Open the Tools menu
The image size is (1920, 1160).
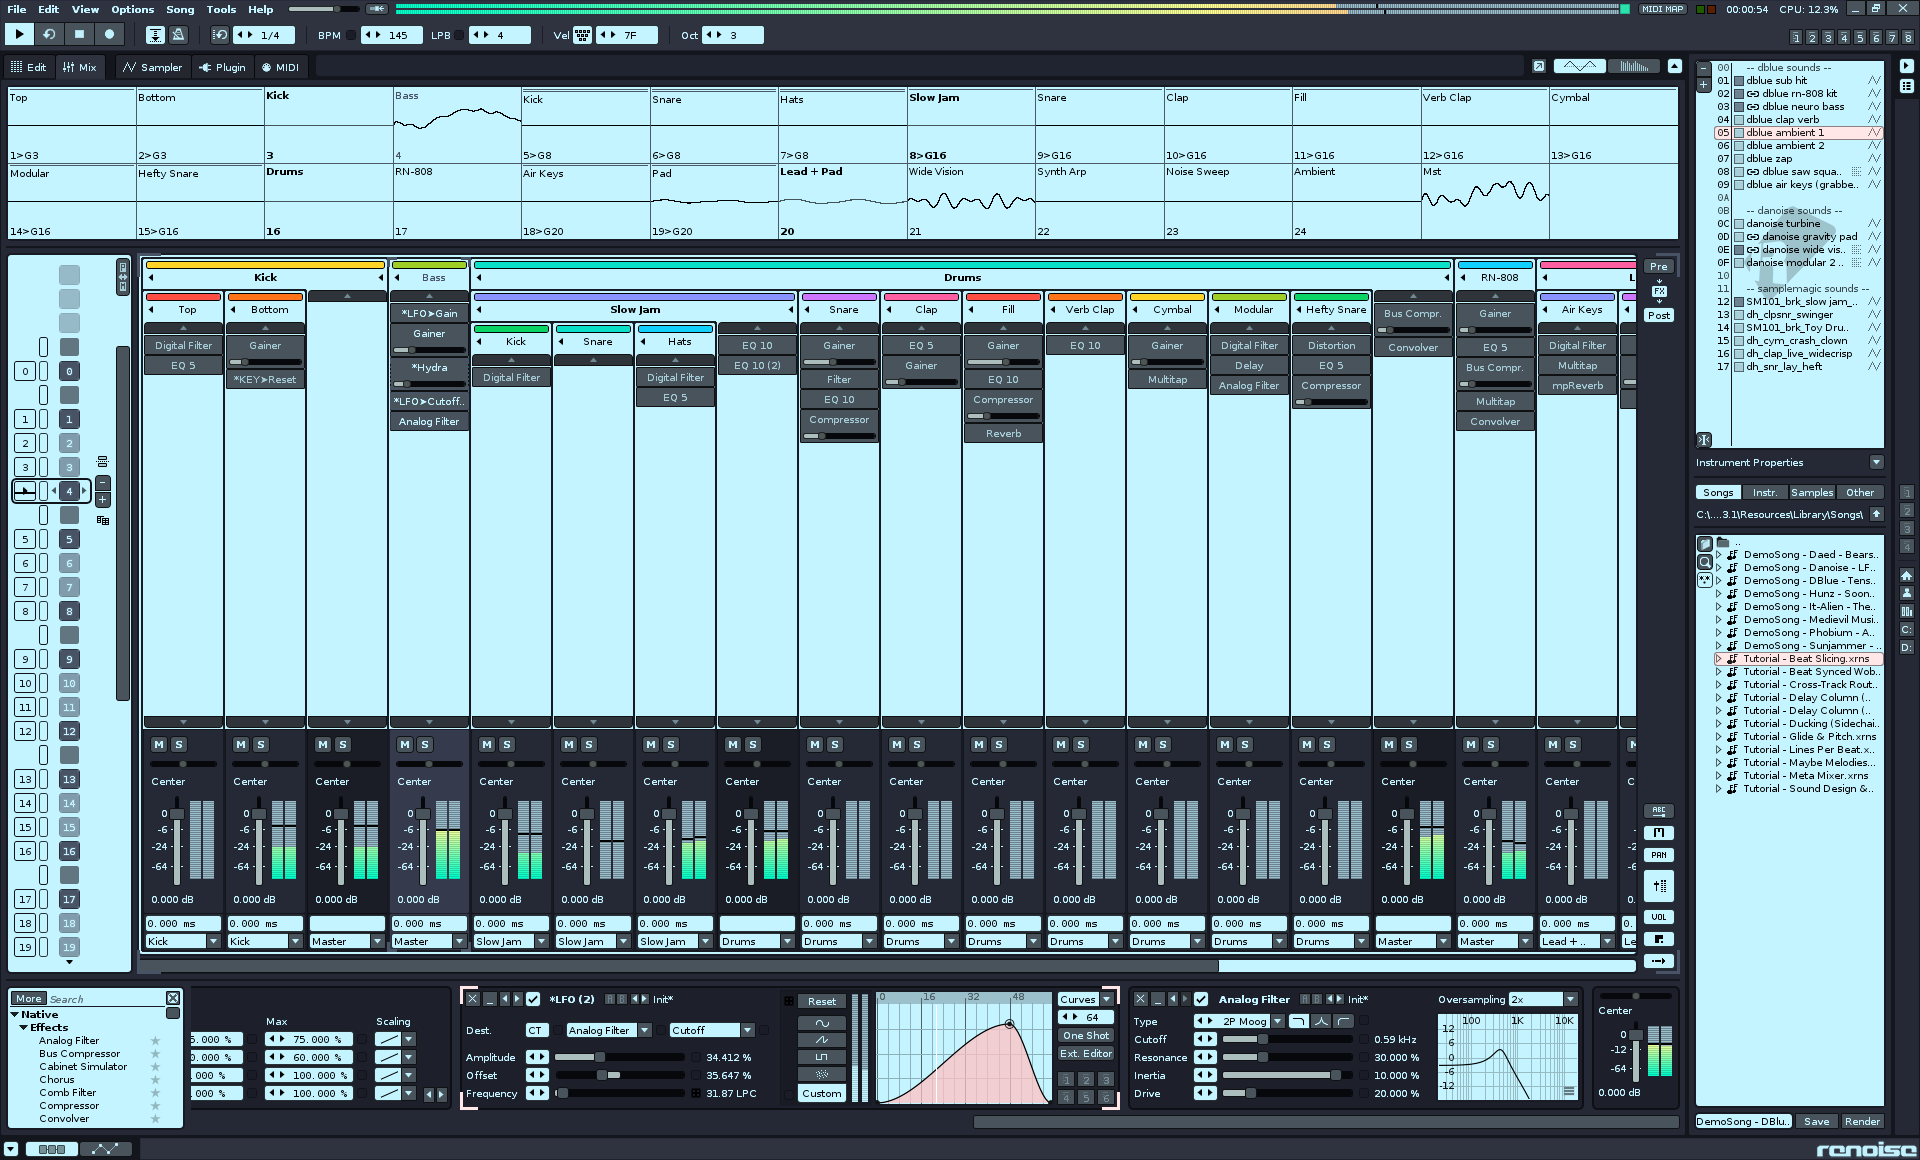tap(221, 9)
